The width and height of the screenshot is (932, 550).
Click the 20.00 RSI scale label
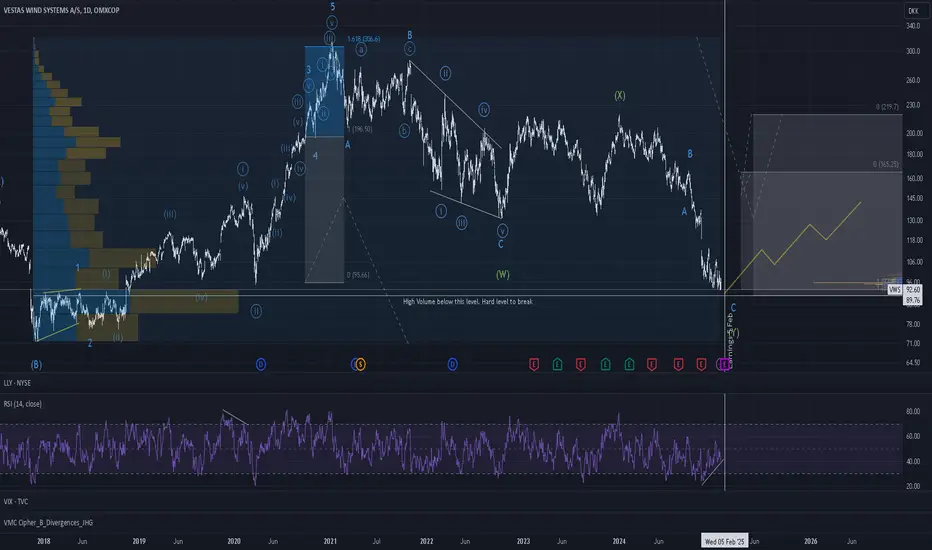coord(913,486)
